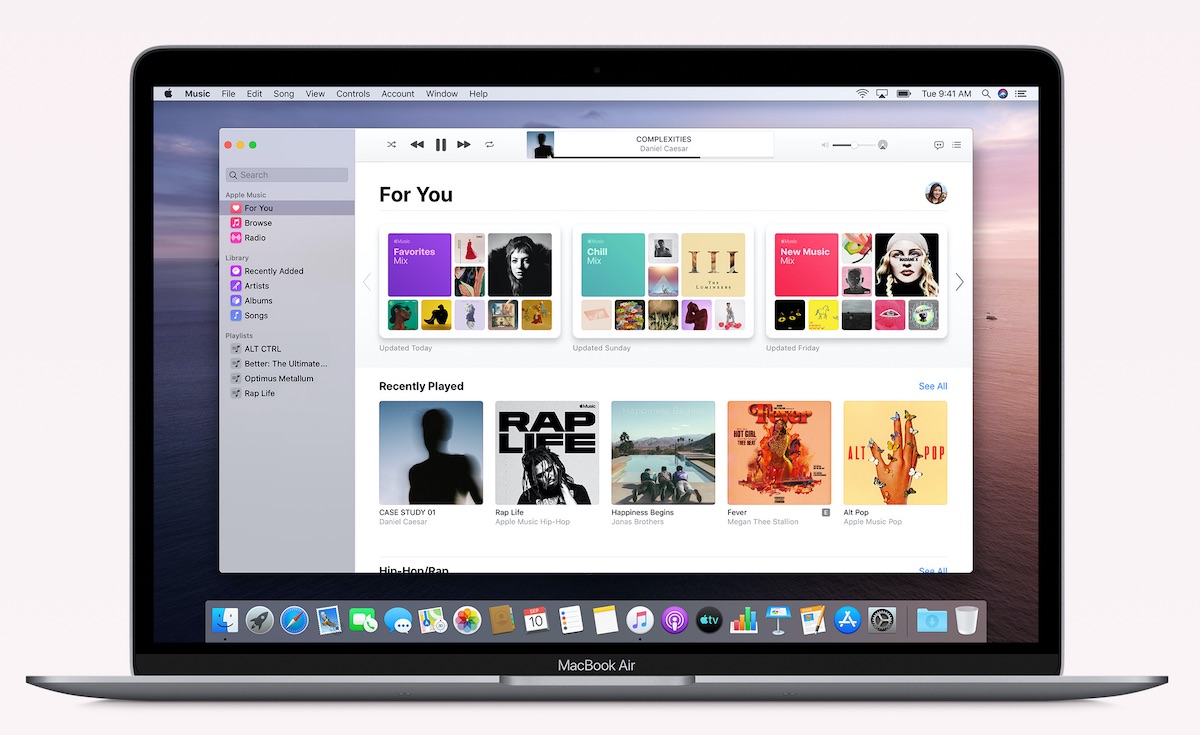
Task: Toggle repeat mode
Action: 490,145
